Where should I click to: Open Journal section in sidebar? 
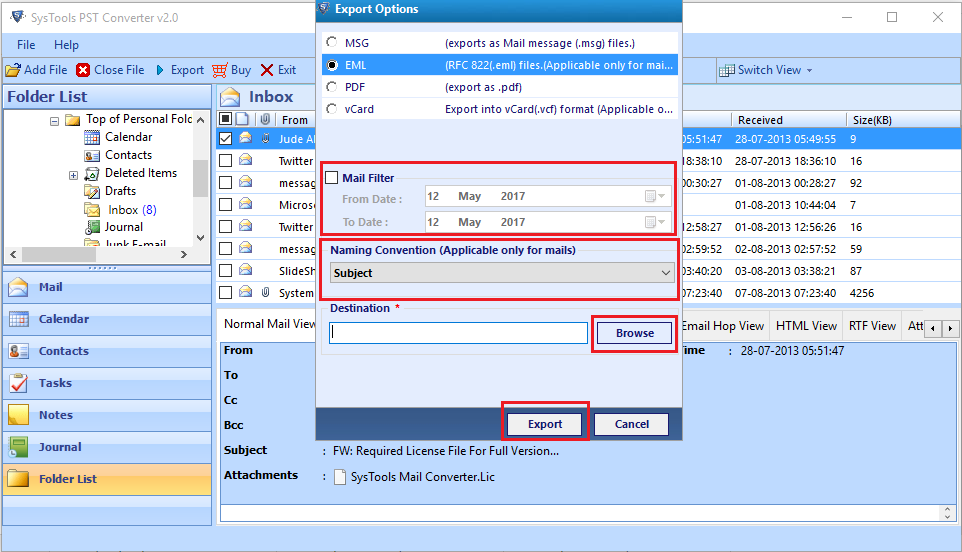(x=107, y=447)
